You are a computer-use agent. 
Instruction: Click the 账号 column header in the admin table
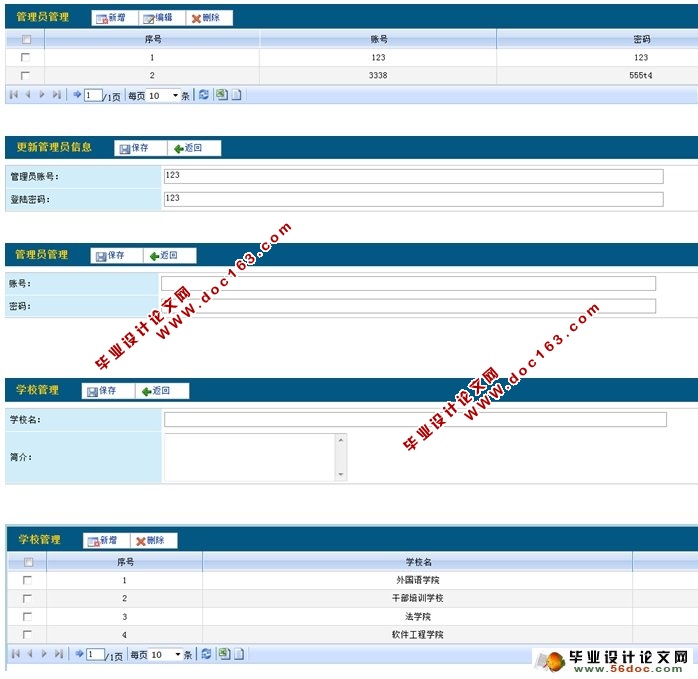[378, 39]
